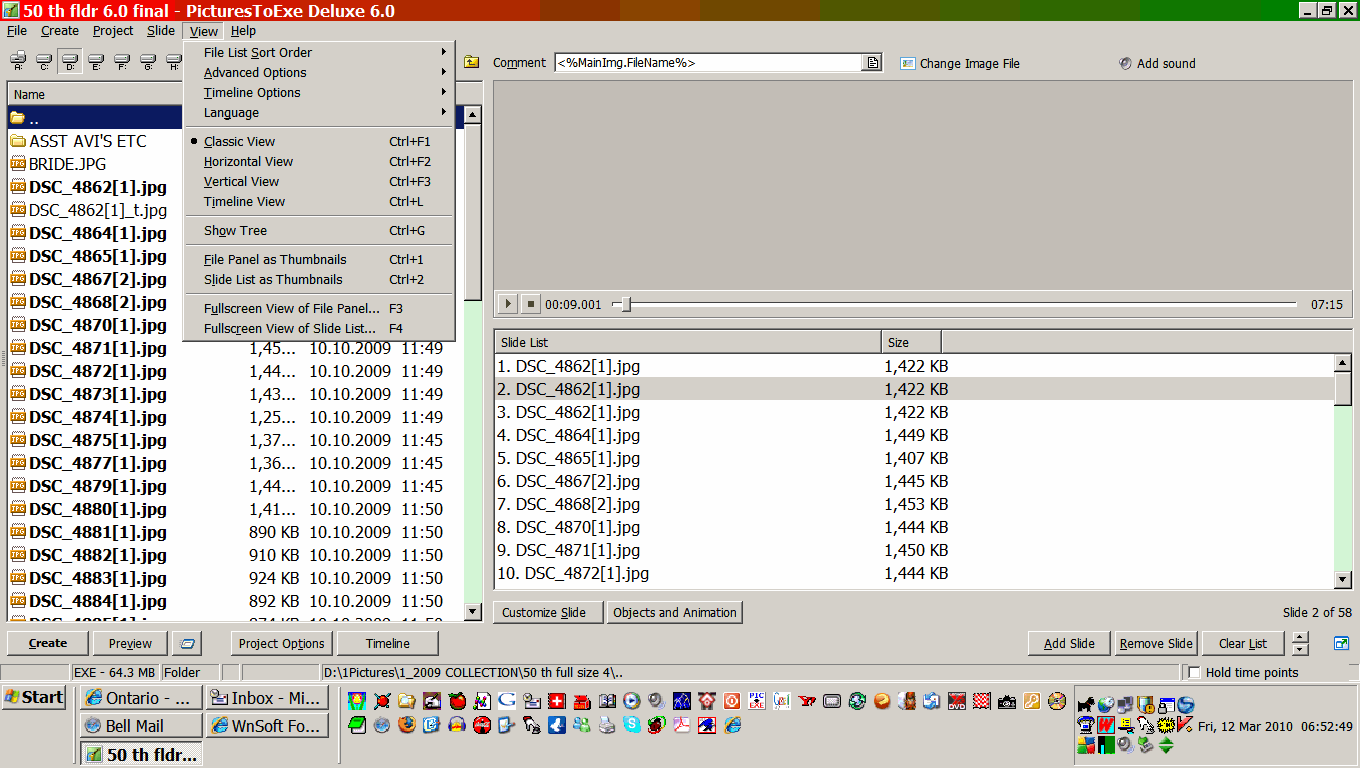Screen dimensions: 1360x768
Task: Open the comment template insert button
Action: click(x=872, y=62)
